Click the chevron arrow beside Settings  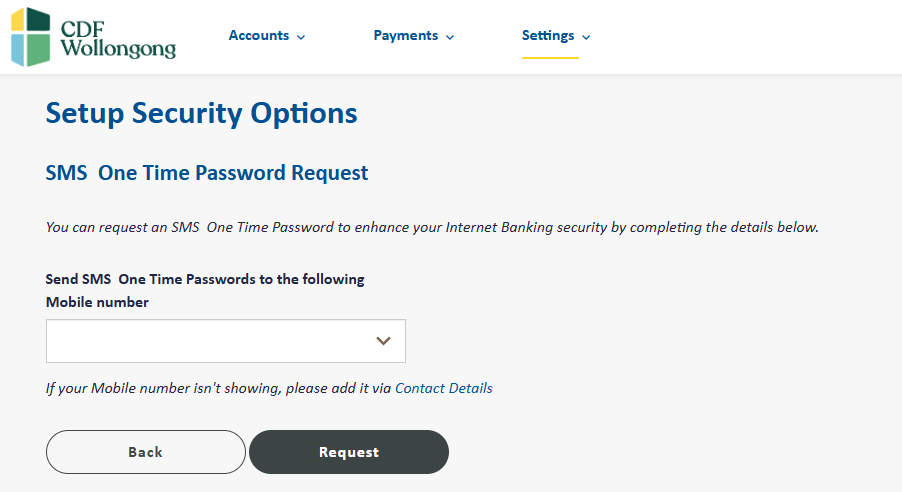click(x=586, y=37)
